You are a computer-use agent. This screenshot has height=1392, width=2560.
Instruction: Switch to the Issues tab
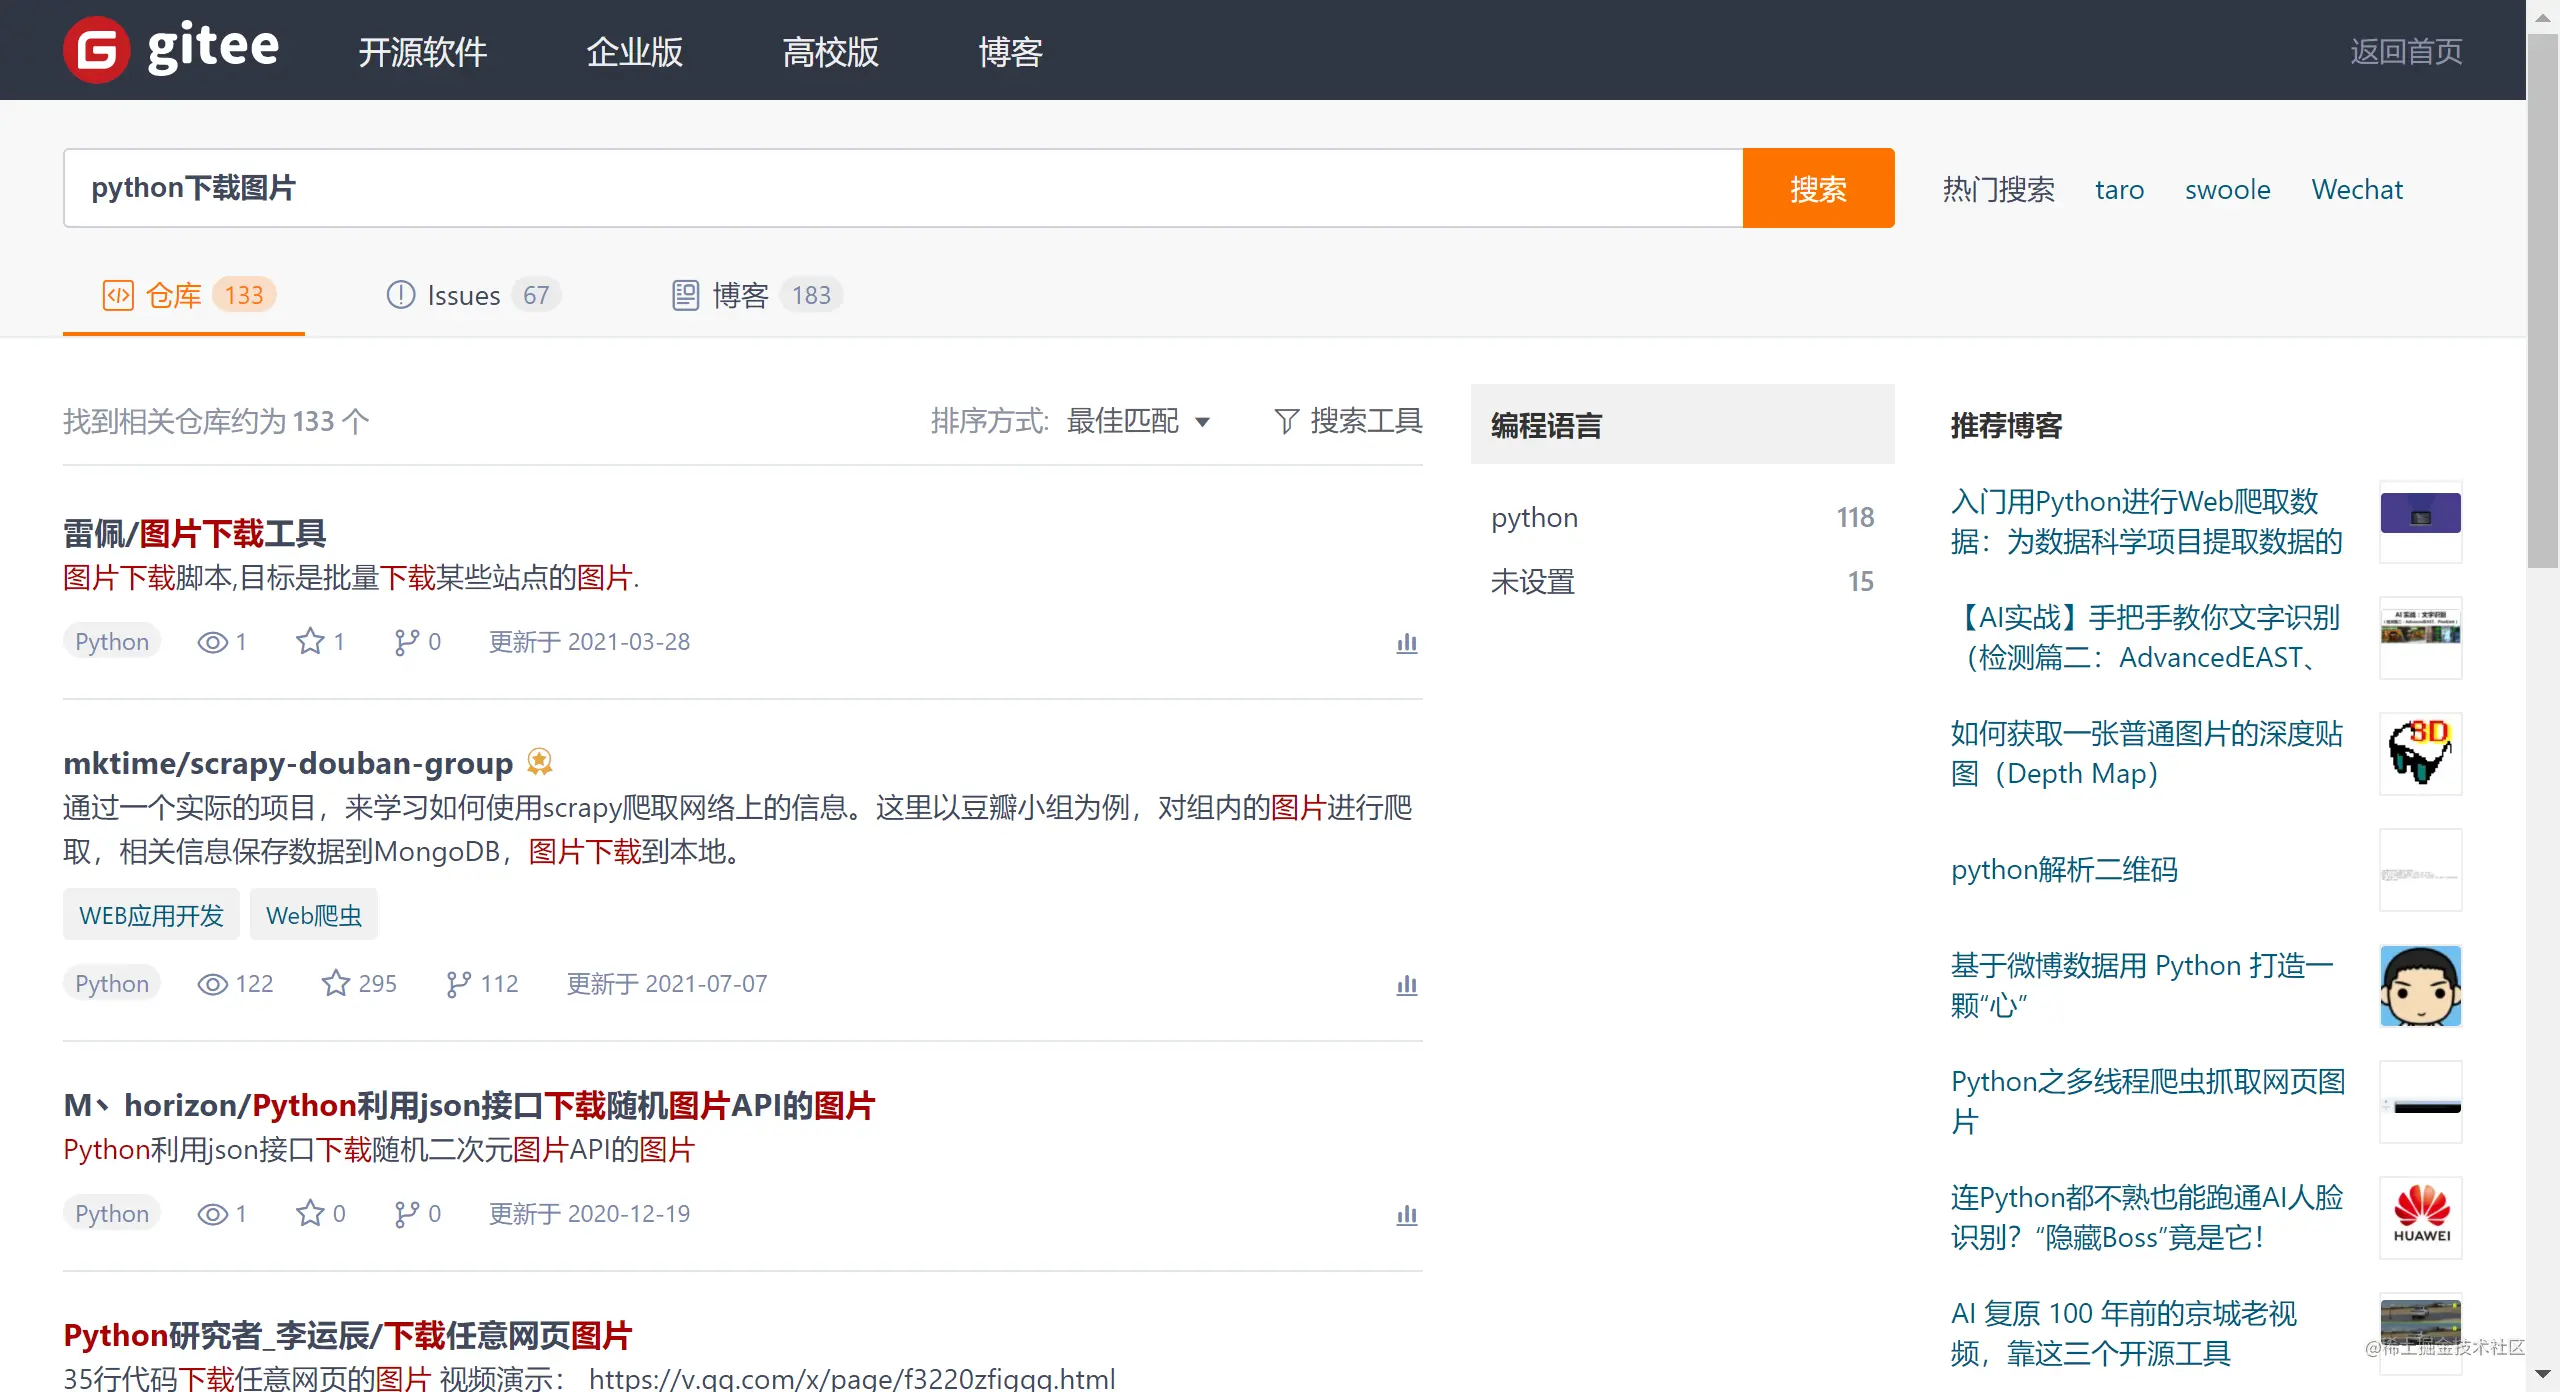pyautogui.click(x=473, y=295)
